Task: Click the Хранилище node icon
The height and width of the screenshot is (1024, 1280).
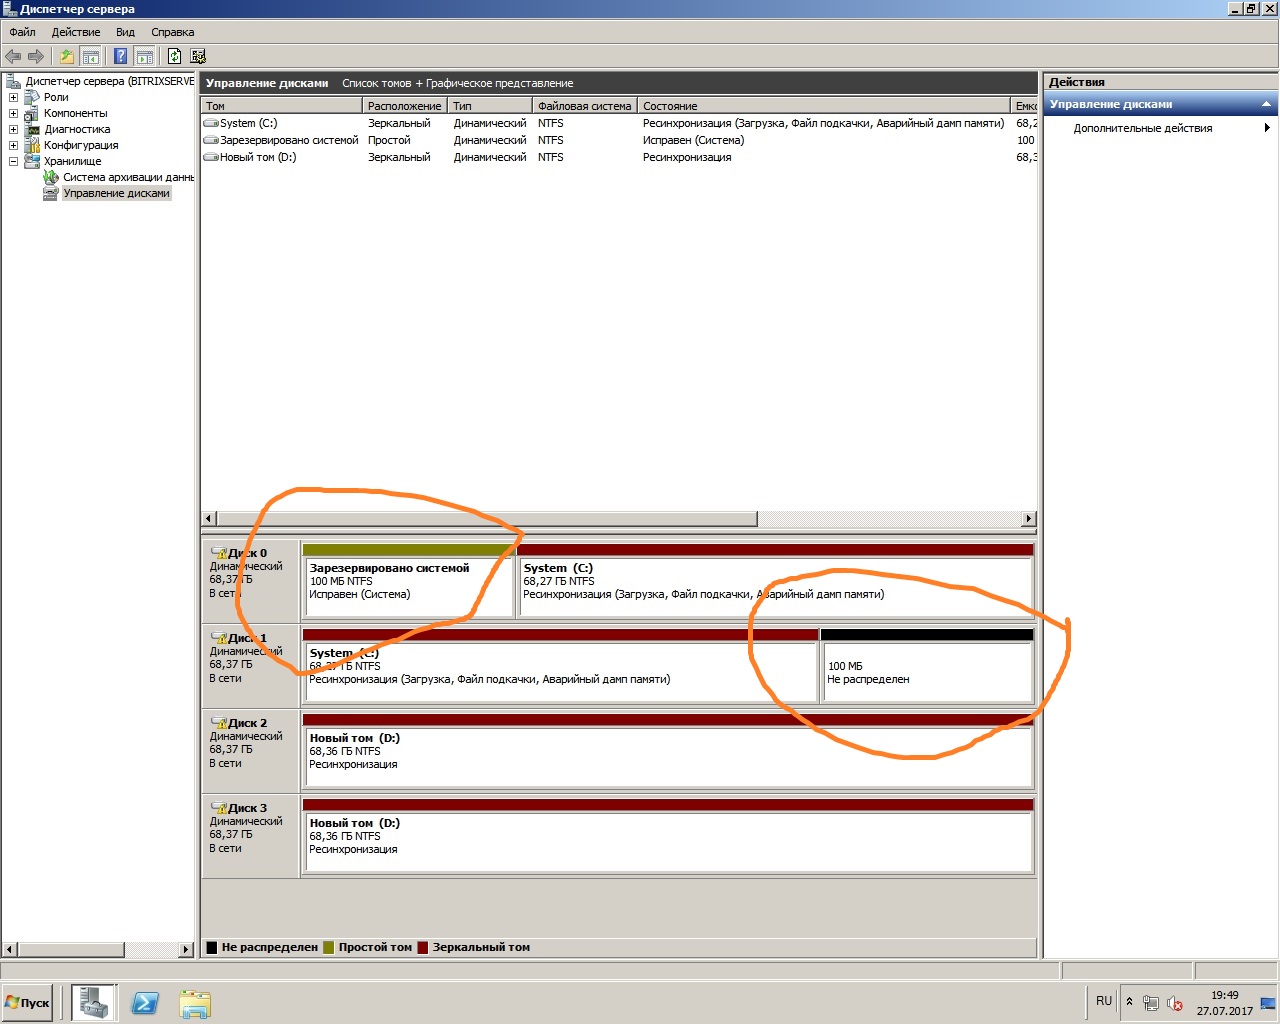Action: point(31,161)
